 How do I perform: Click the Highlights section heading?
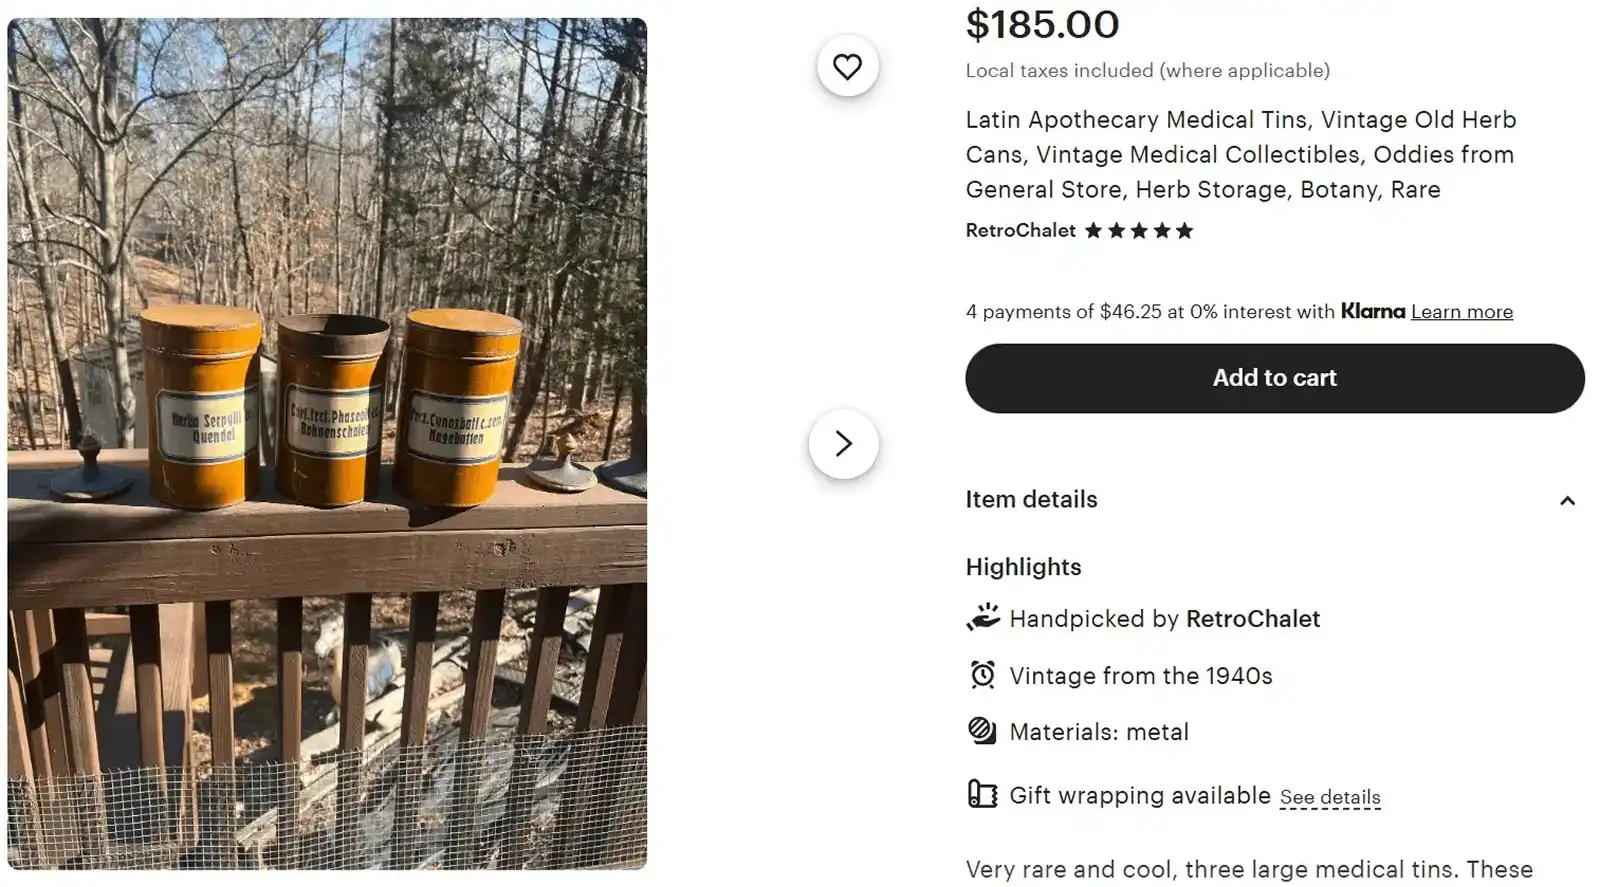point(1023,567)
